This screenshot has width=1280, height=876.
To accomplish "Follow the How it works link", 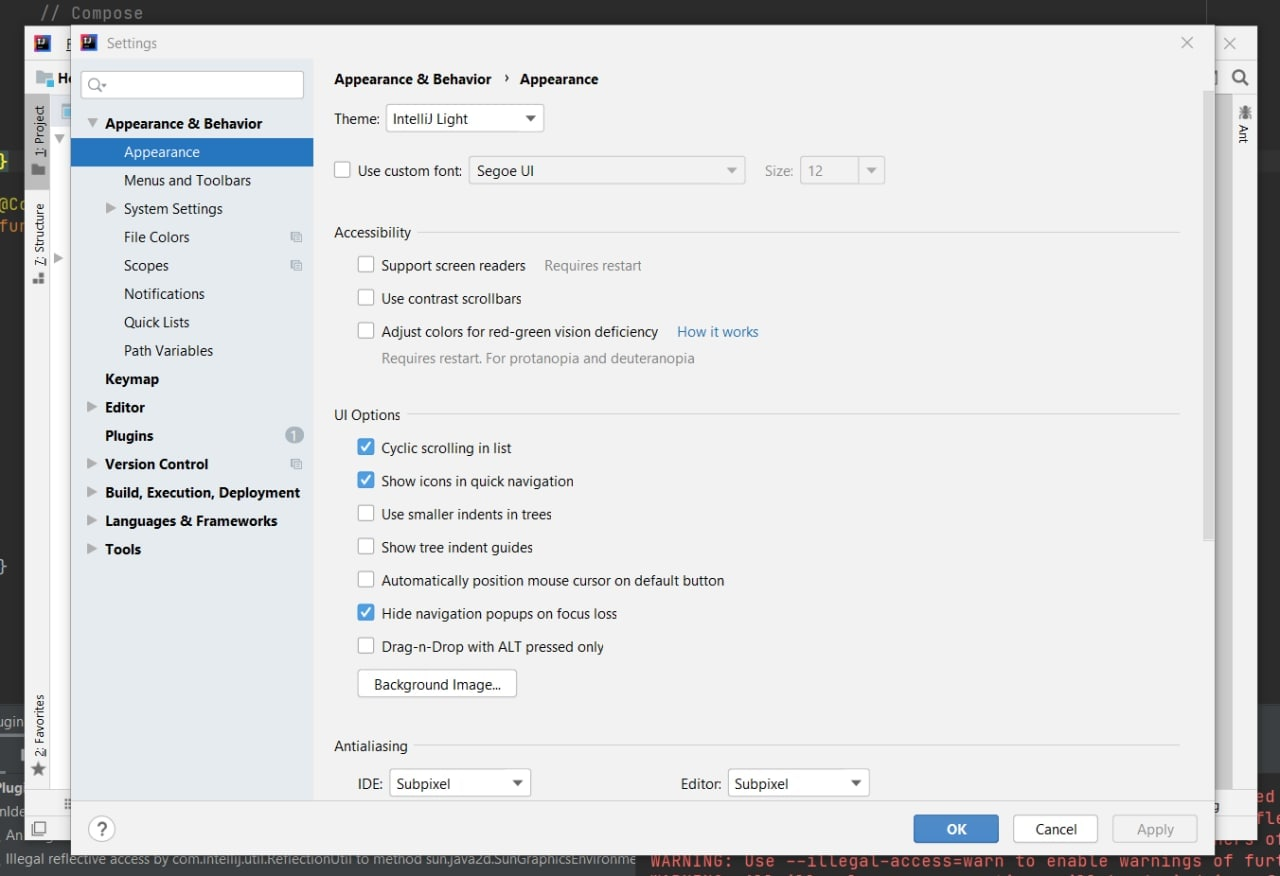I will [x=717, y=331].
